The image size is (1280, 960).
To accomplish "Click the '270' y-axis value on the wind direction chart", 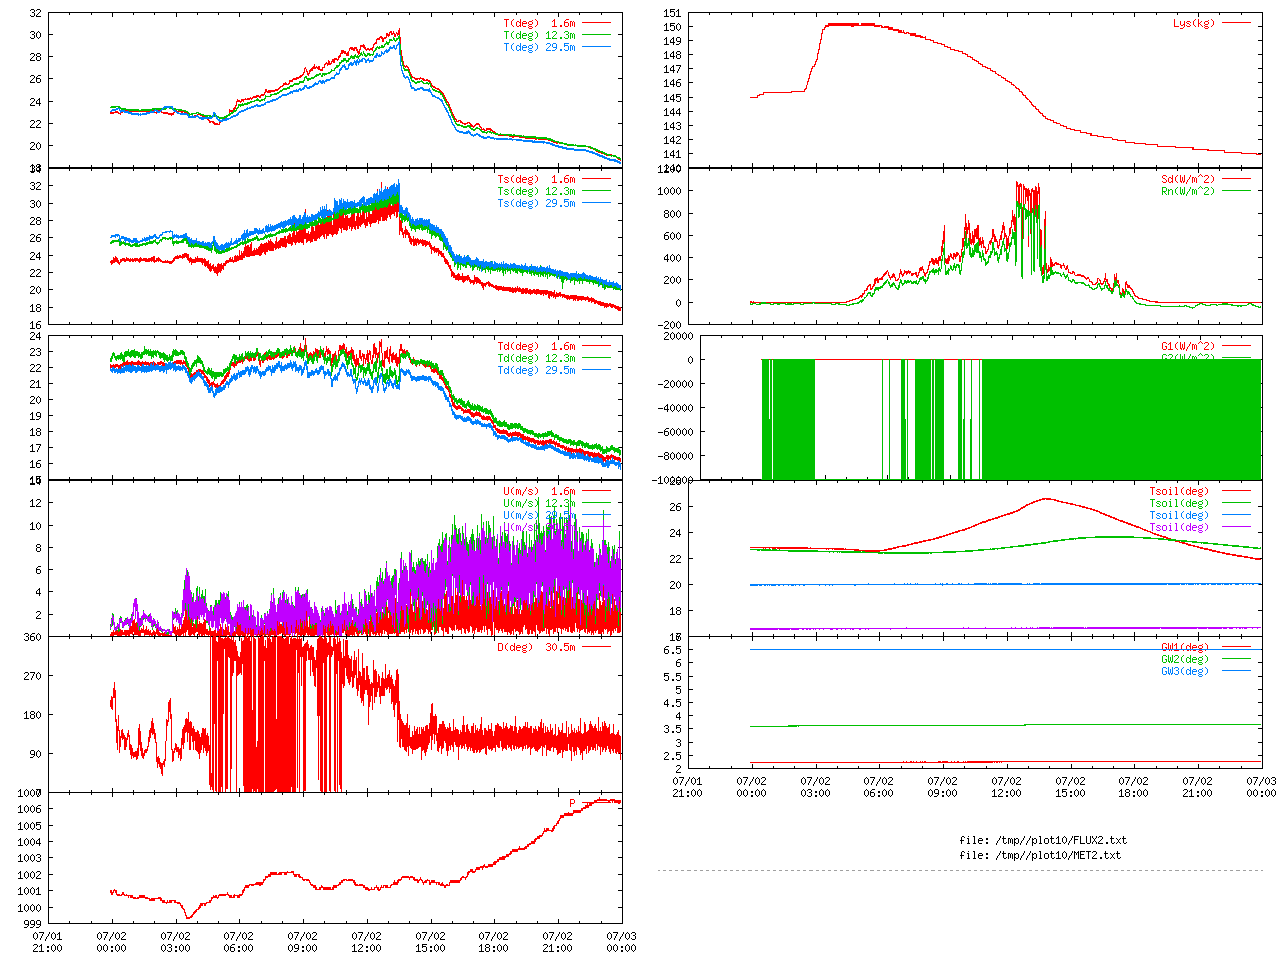I will 33,676.
